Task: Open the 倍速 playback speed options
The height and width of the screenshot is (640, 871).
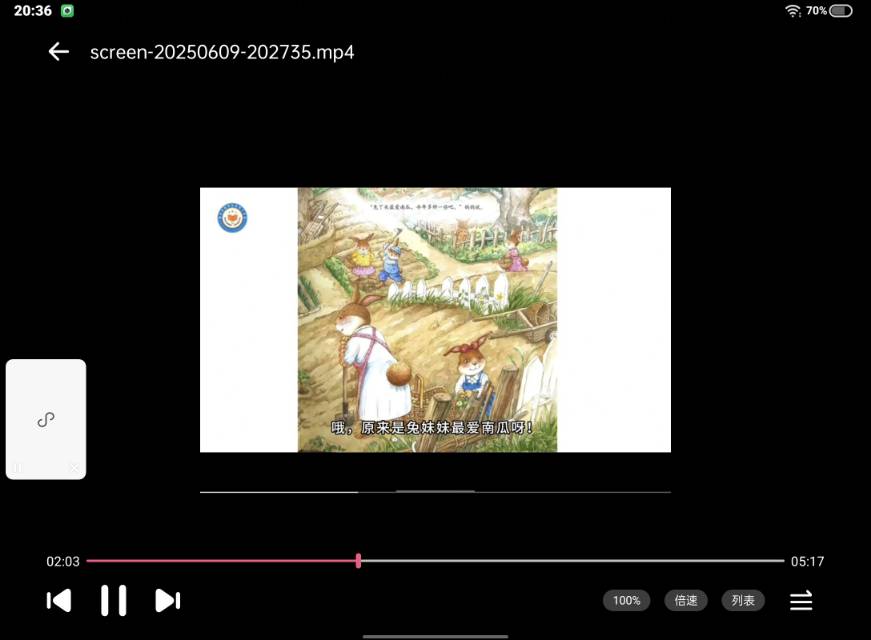Action: (686, 601)
